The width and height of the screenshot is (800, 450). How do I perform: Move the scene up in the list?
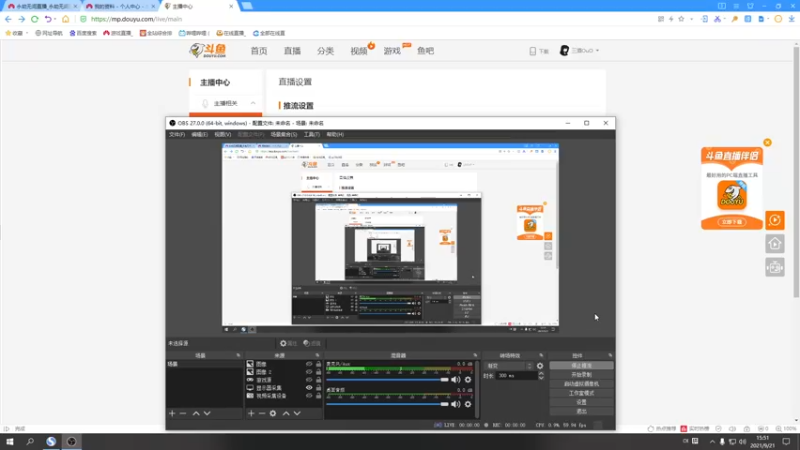click(x=196, y=413)
